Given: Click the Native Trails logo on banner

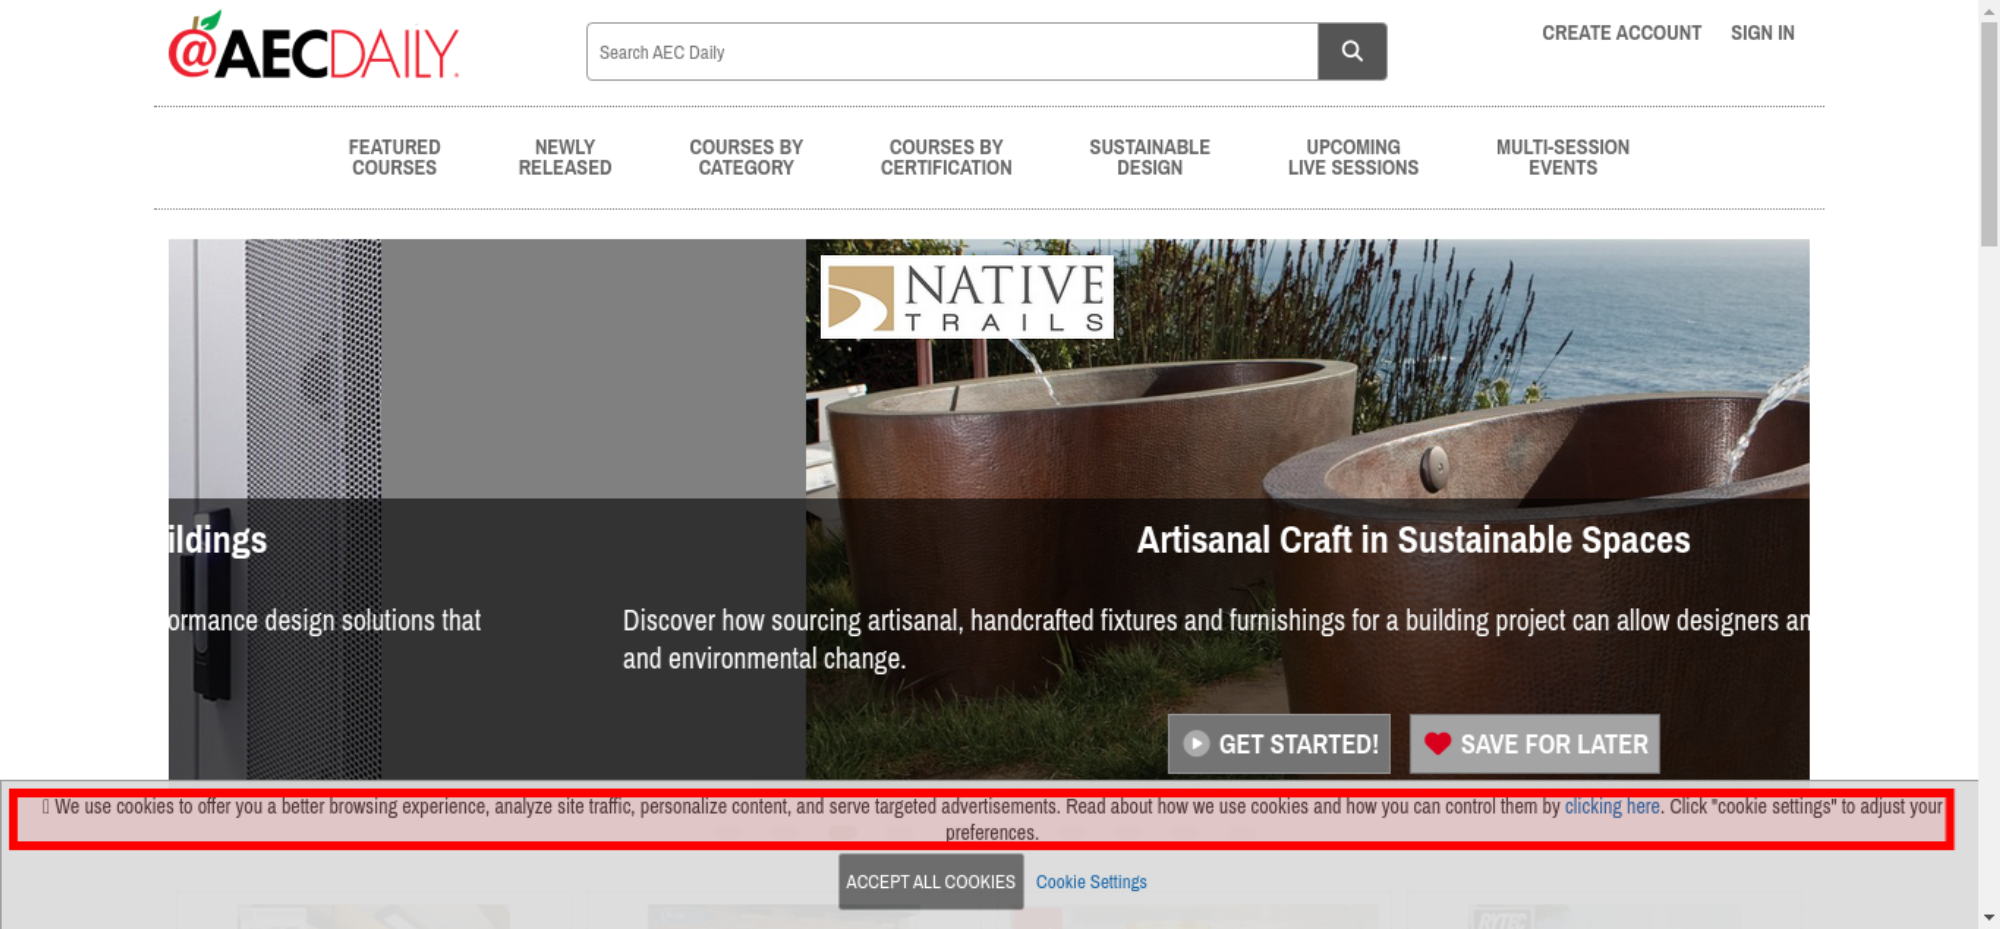Looking at the screenshot, I should click(966, 297).
